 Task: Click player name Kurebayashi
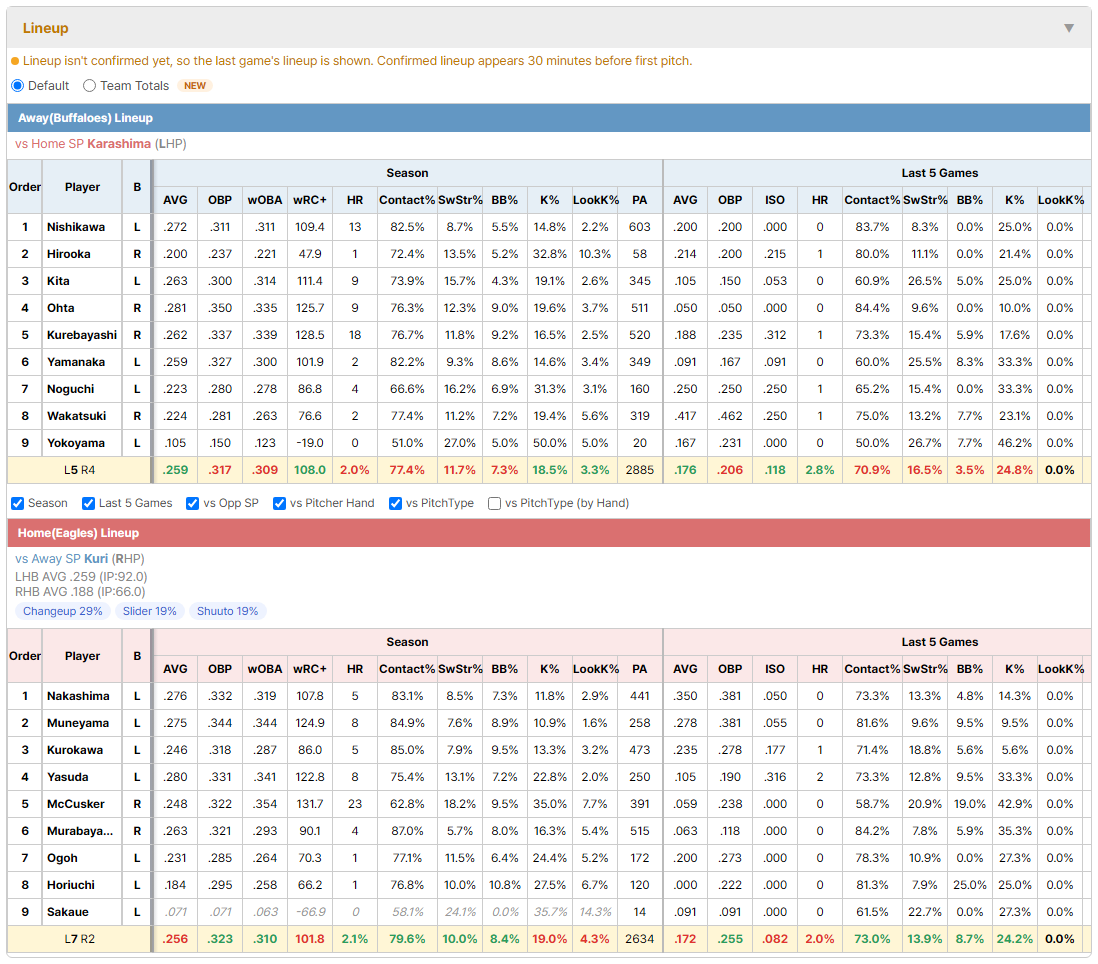click(82, 335)
